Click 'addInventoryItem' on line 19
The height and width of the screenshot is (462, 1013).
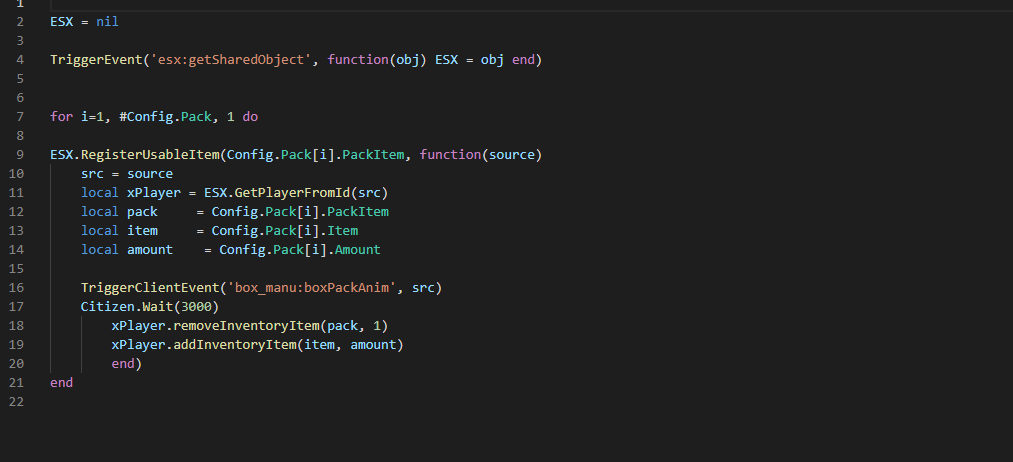(235, 344)
